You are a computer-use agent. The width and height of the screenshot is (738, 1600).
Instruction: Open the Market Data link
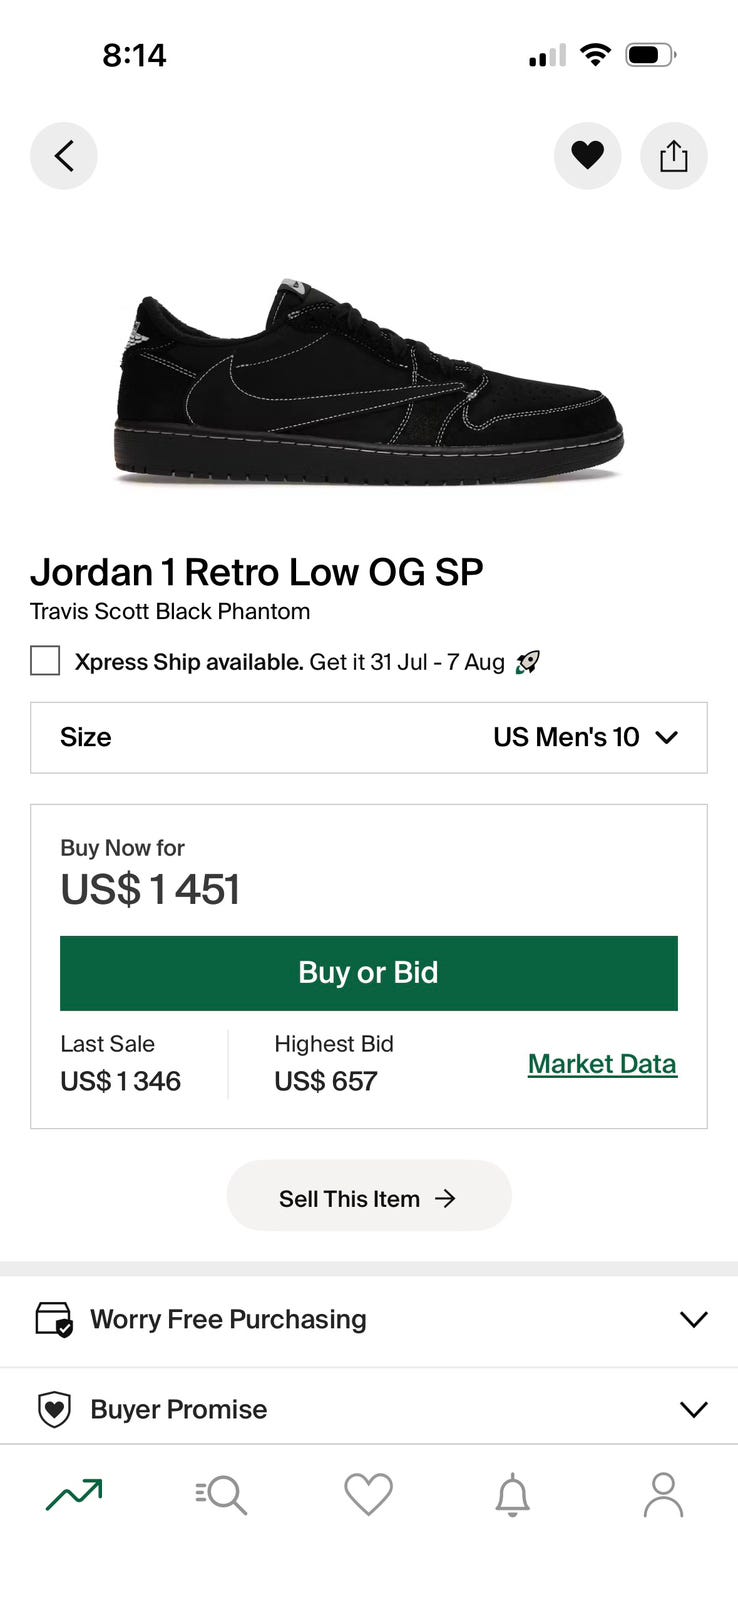pos(602,1064)
